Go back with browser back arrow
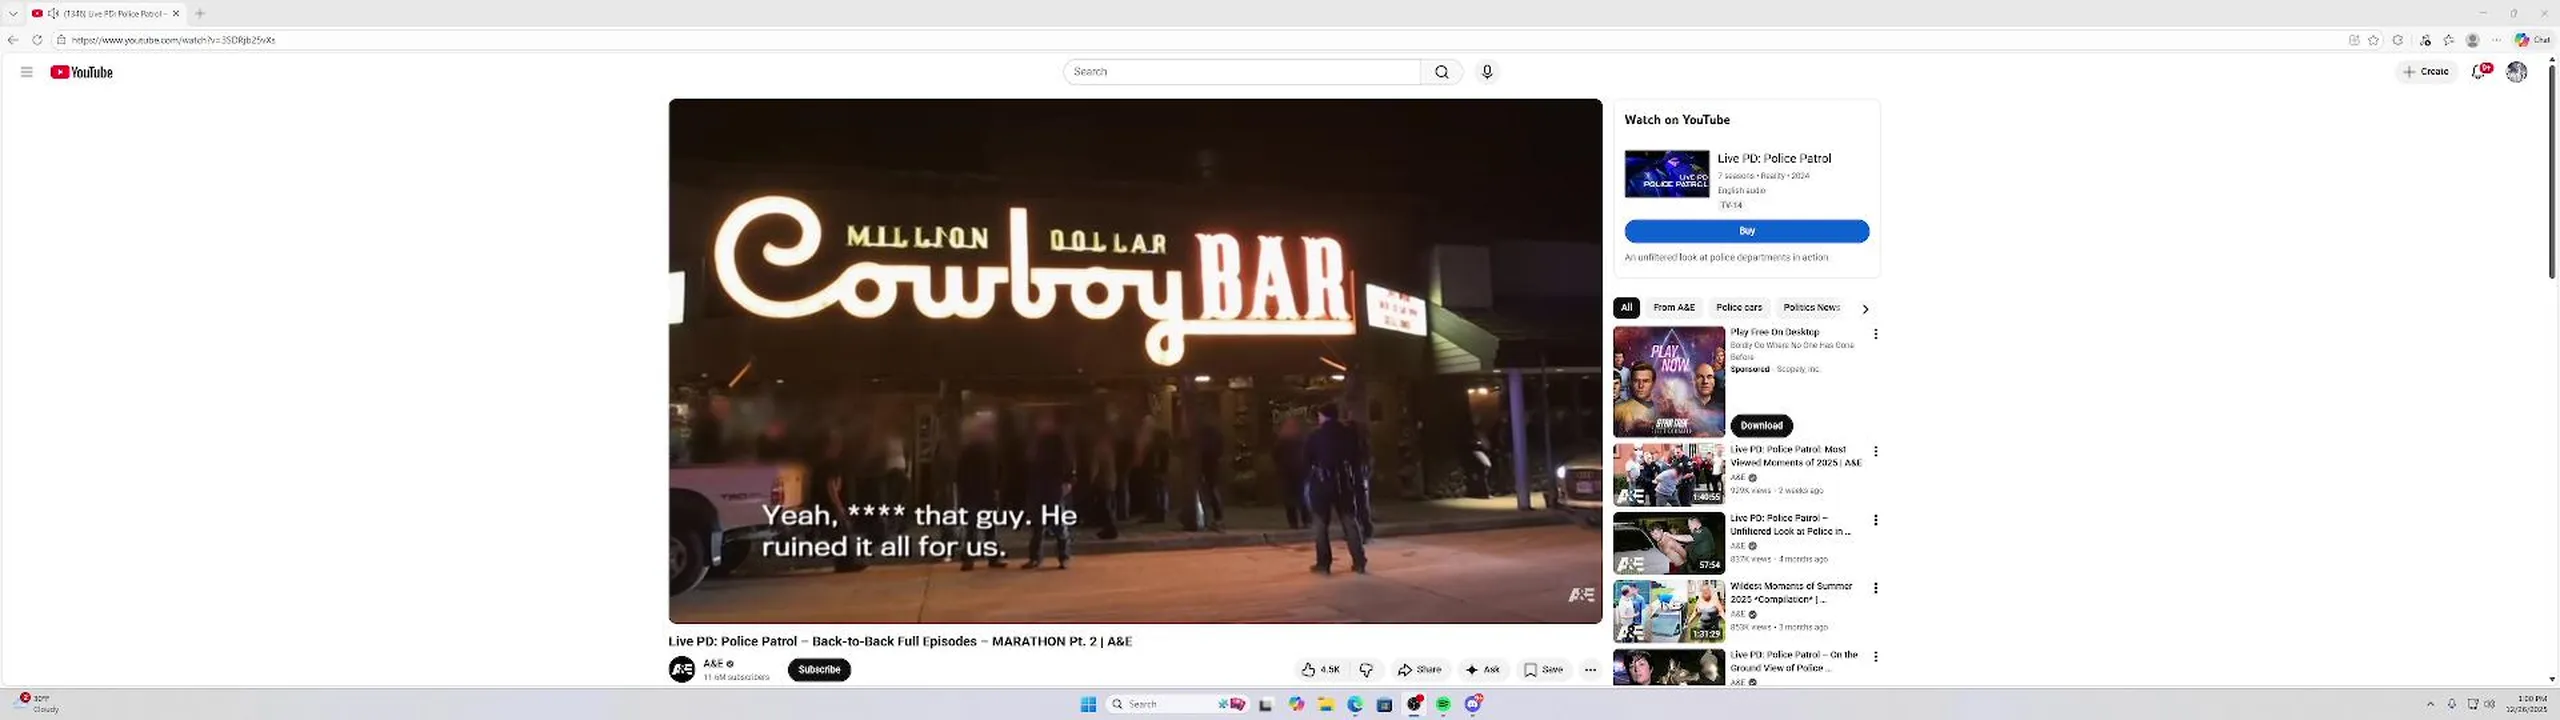The image size is (2560, 720). tap(13, 40)
